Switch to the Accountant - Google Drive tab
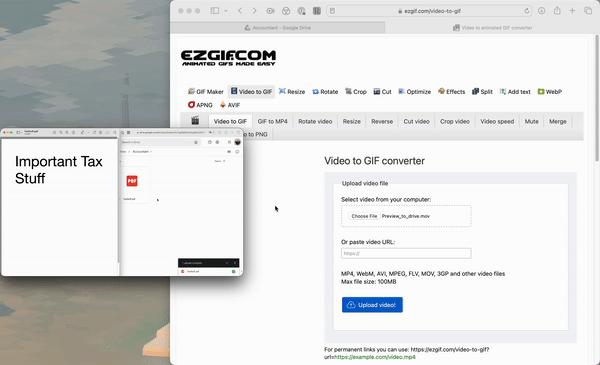Image resolution: width=600 pixels, height=365 pixels. tap(278, 28)
